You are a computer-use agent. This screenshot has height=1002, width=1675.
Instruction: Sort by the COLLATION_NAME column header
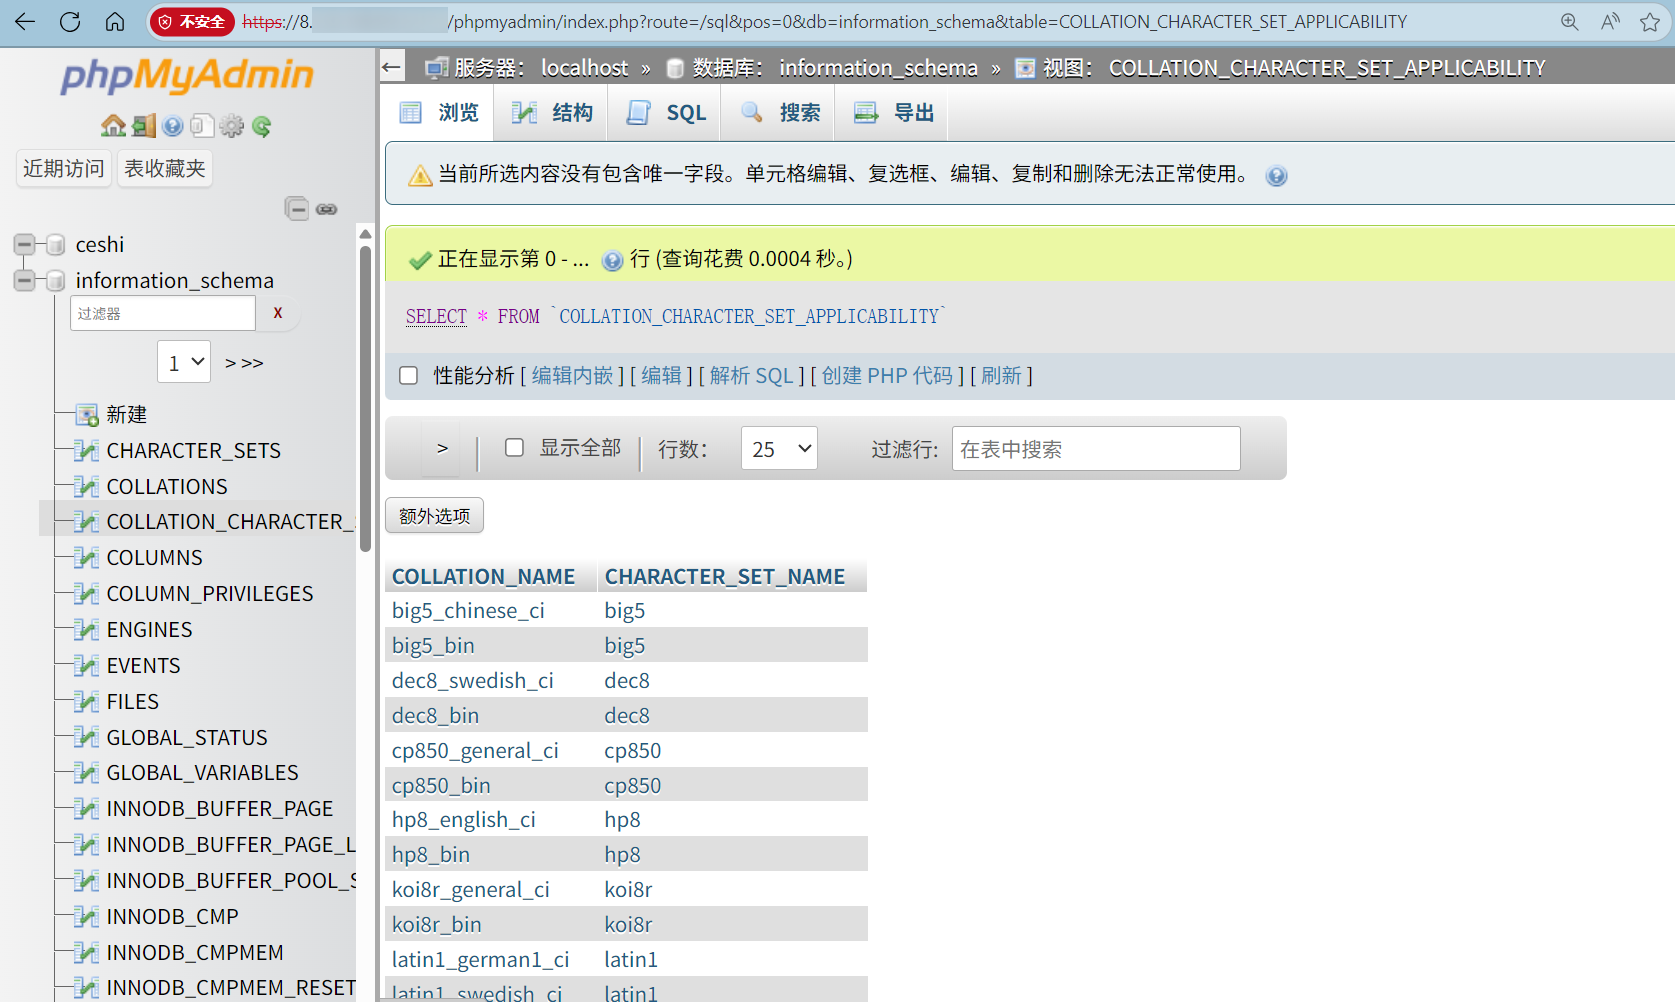point(484,576)
